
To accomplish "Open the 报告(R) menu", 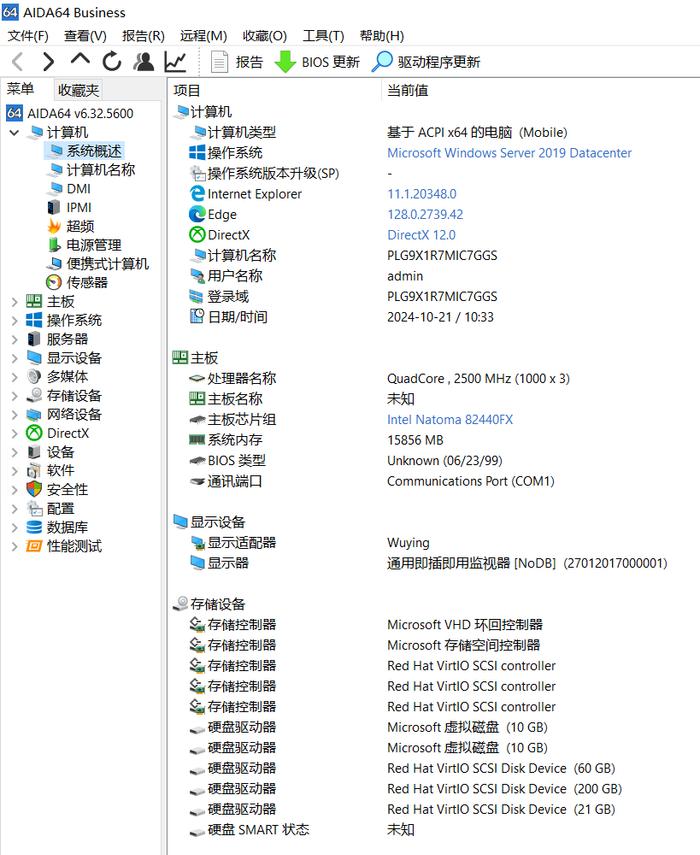I will pyautogui.click(x=143, y=36).
